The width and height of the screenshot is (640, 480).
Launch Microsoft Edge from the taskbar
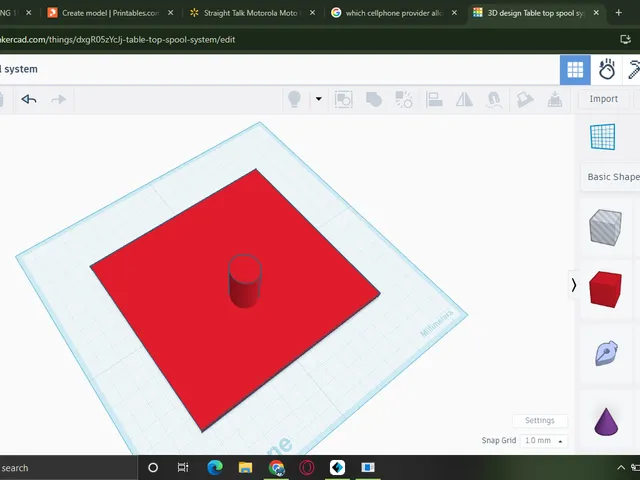215,468
